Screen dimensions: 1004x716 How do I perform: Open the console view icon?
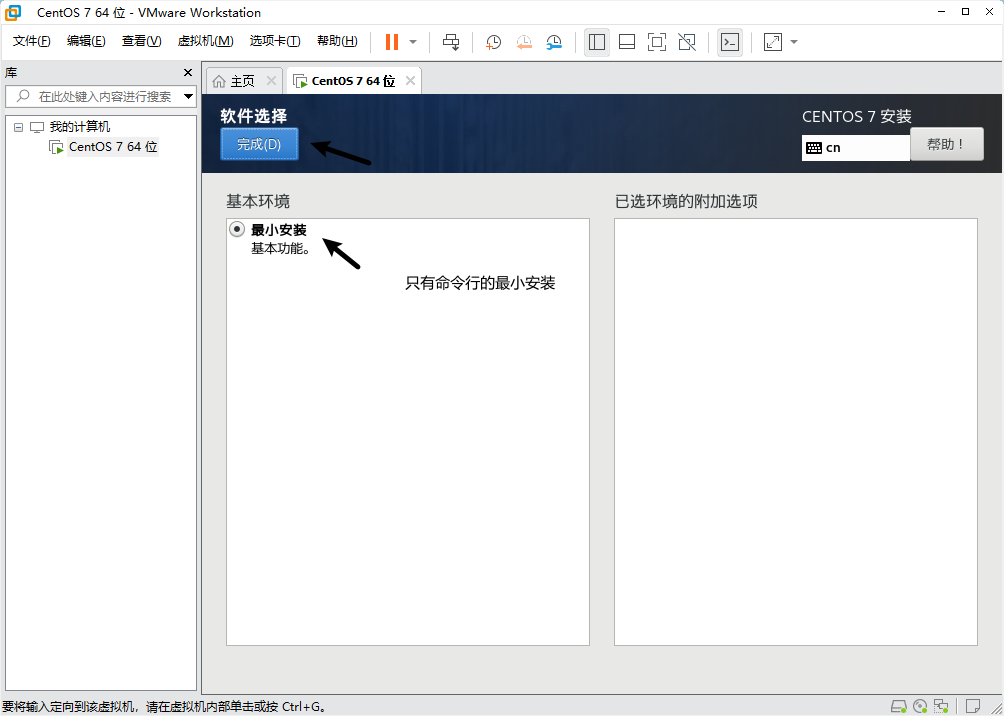(730, 42)
